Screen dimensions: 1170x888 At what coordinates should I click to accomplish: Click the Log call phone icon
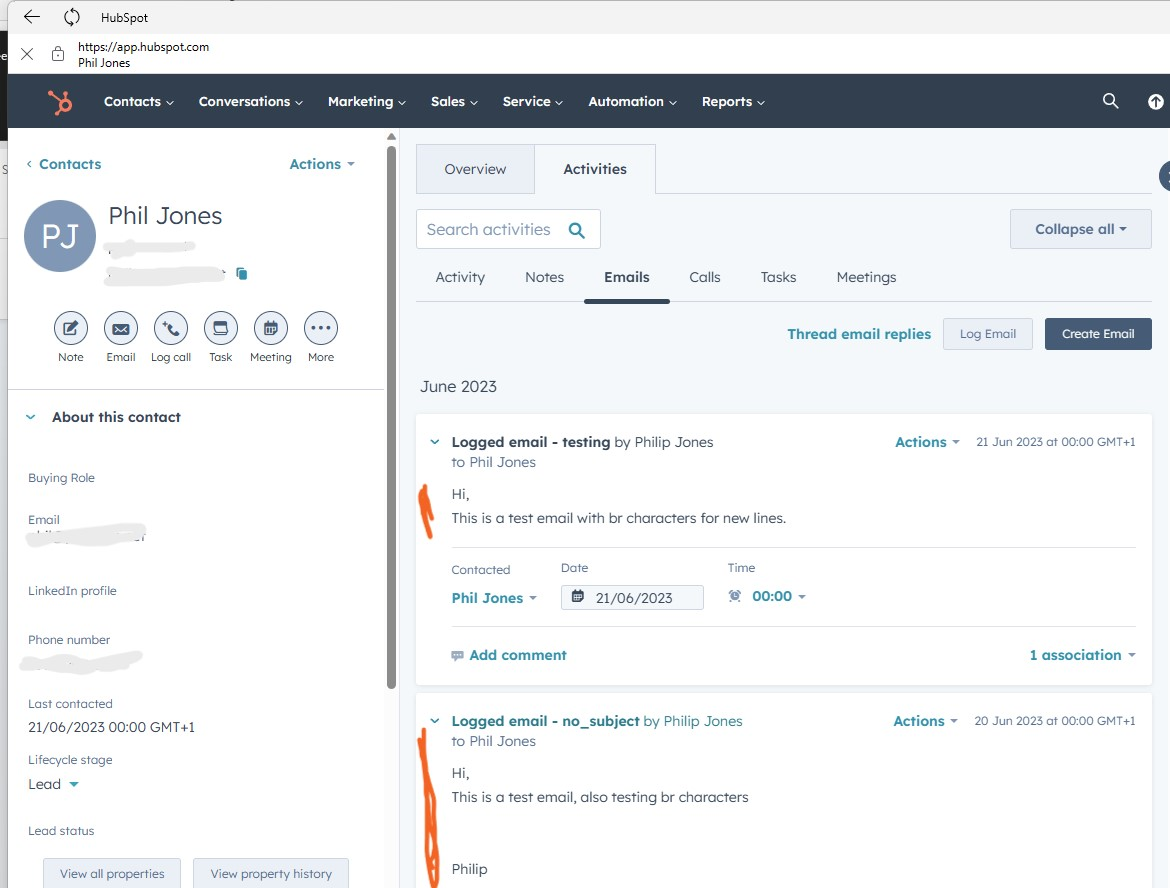pyautogui.click(x=171, y=328)
